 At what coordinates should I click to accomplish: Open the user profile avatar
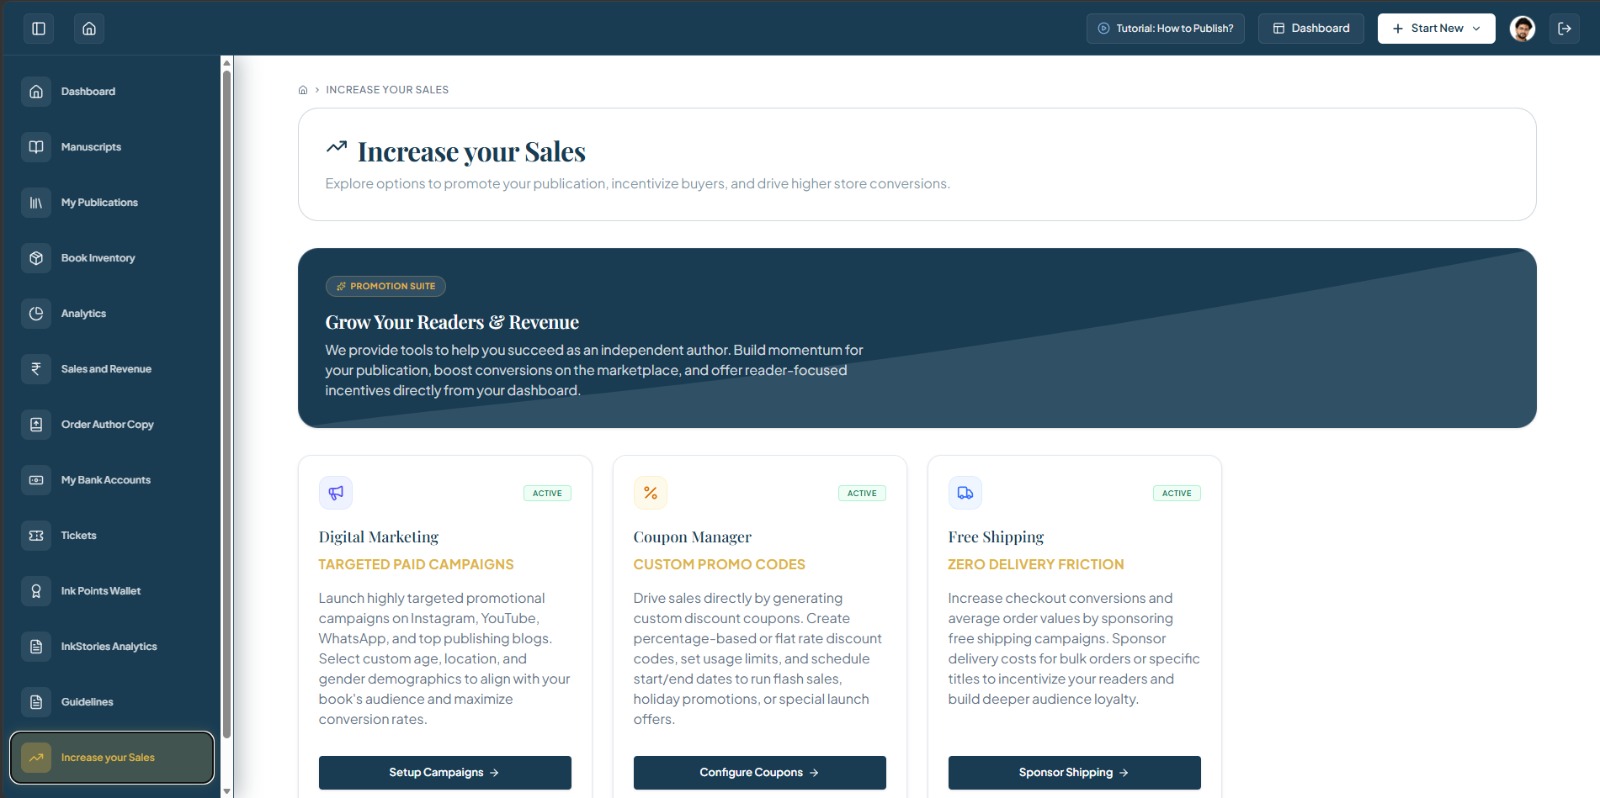click(1522, 28)
